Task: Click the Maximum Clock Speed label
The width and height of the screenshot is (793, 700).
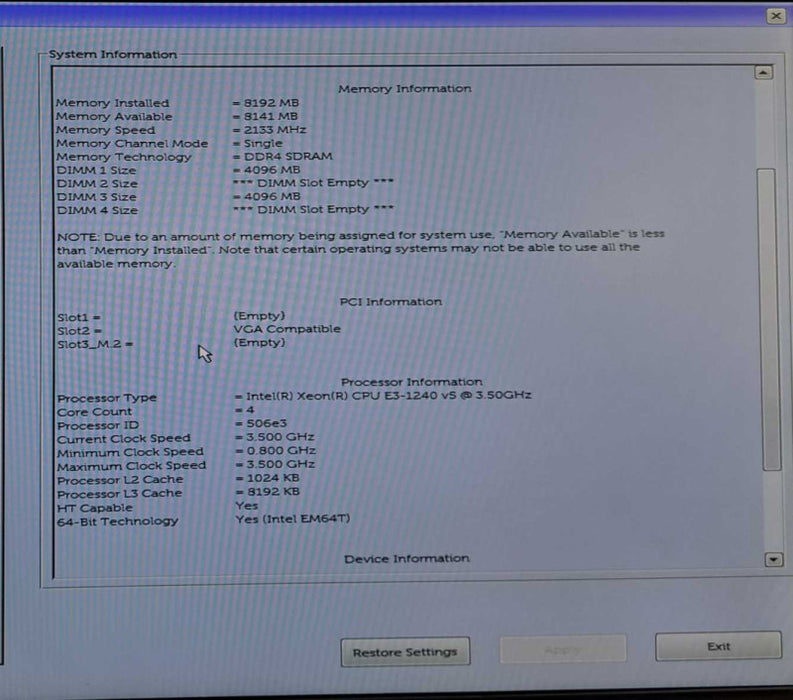Action: (x=131, y=466)
